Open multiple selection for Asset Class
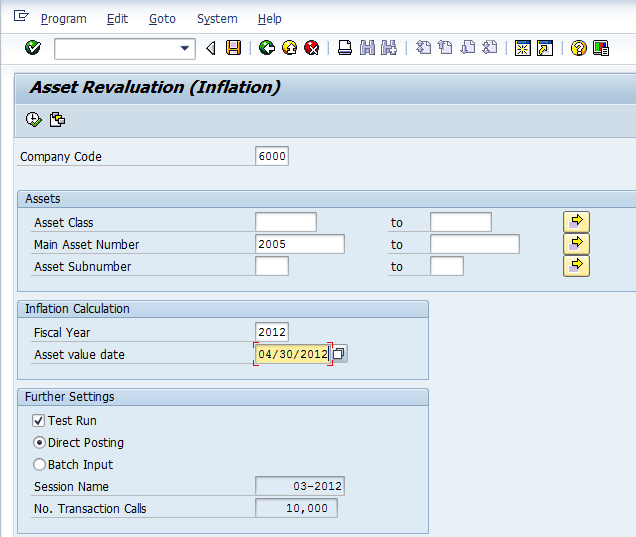 tap(576, 222)
